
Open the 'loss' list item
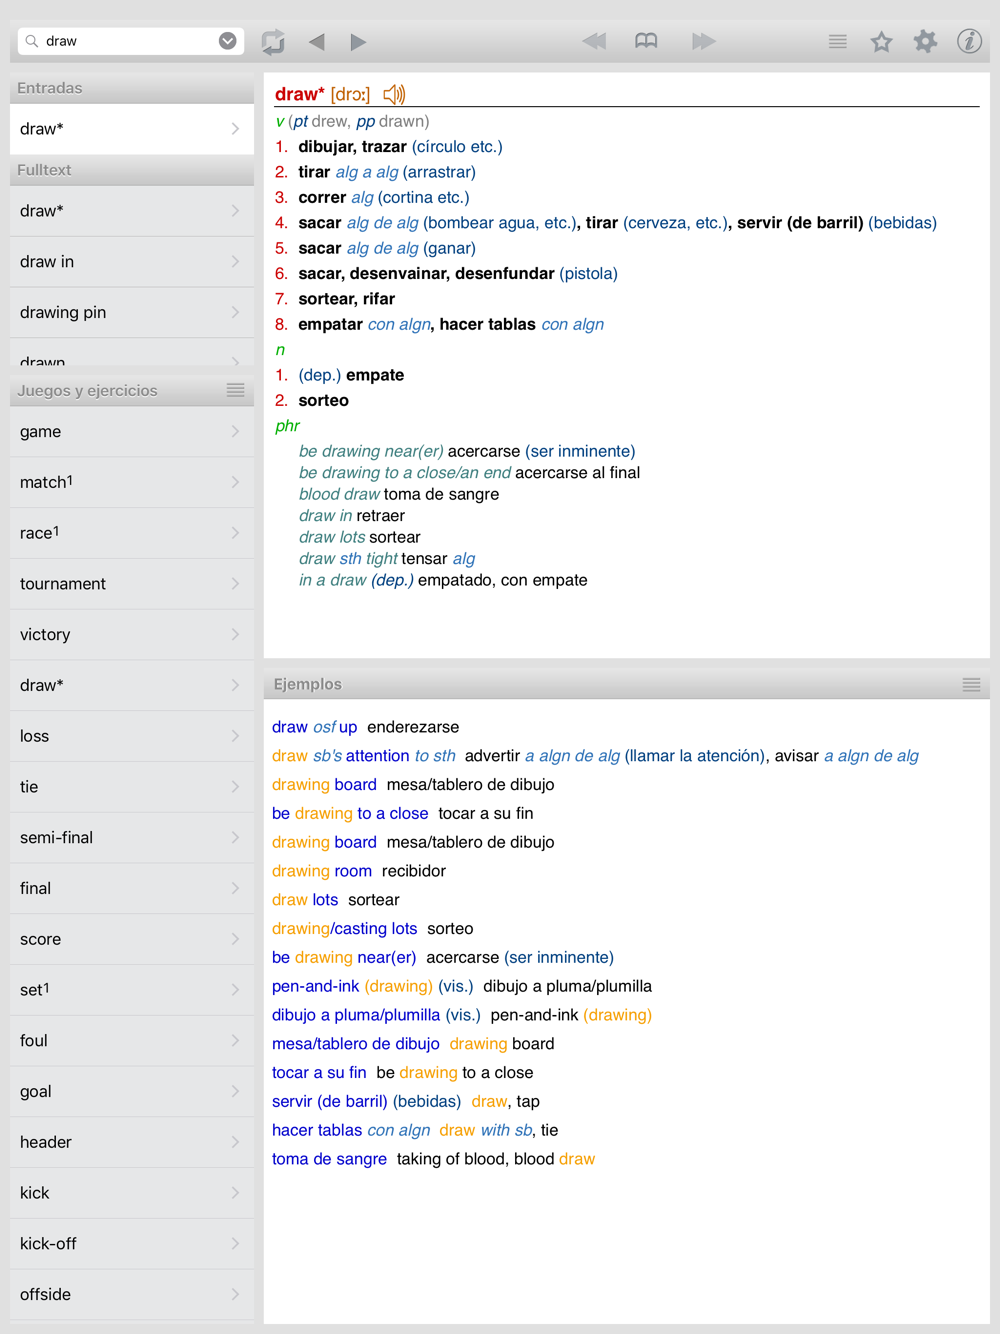click(132, 736)
